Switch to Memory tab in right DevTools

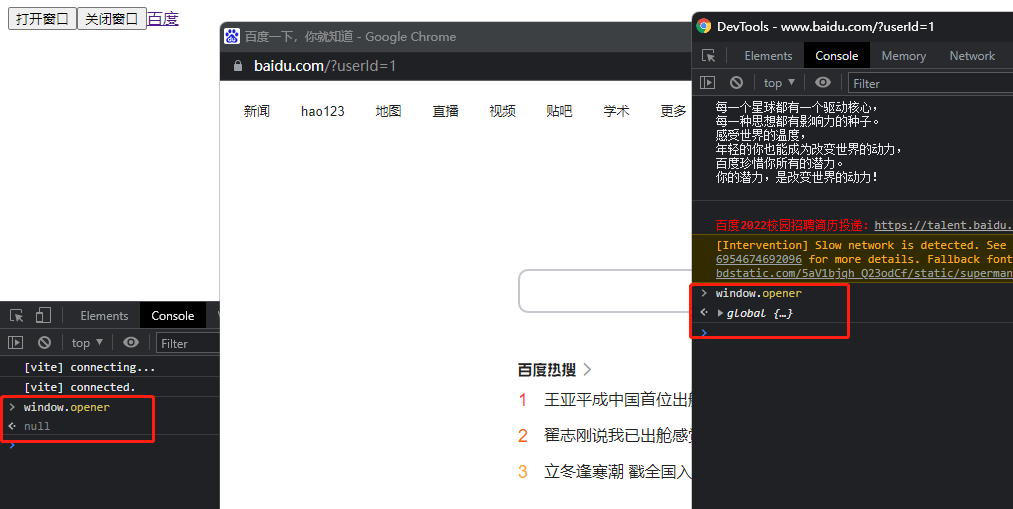pyautogui.click(x=903, y=56)
